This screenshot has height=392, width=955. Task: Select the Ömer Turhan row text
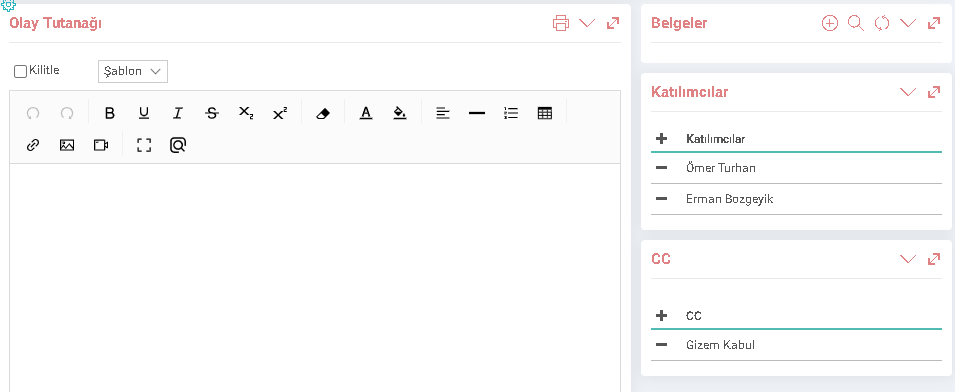click(721, 168)
